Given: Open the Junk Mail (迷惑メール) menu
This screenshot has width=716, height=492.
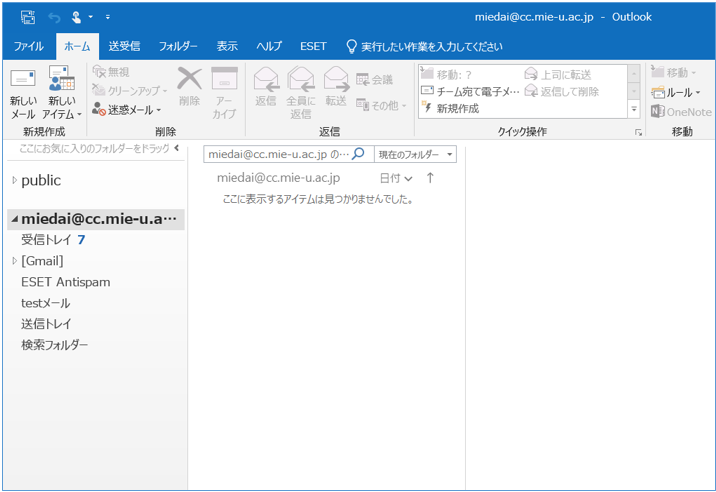Looking at the screenshot, I should click(x=126, y=110).
